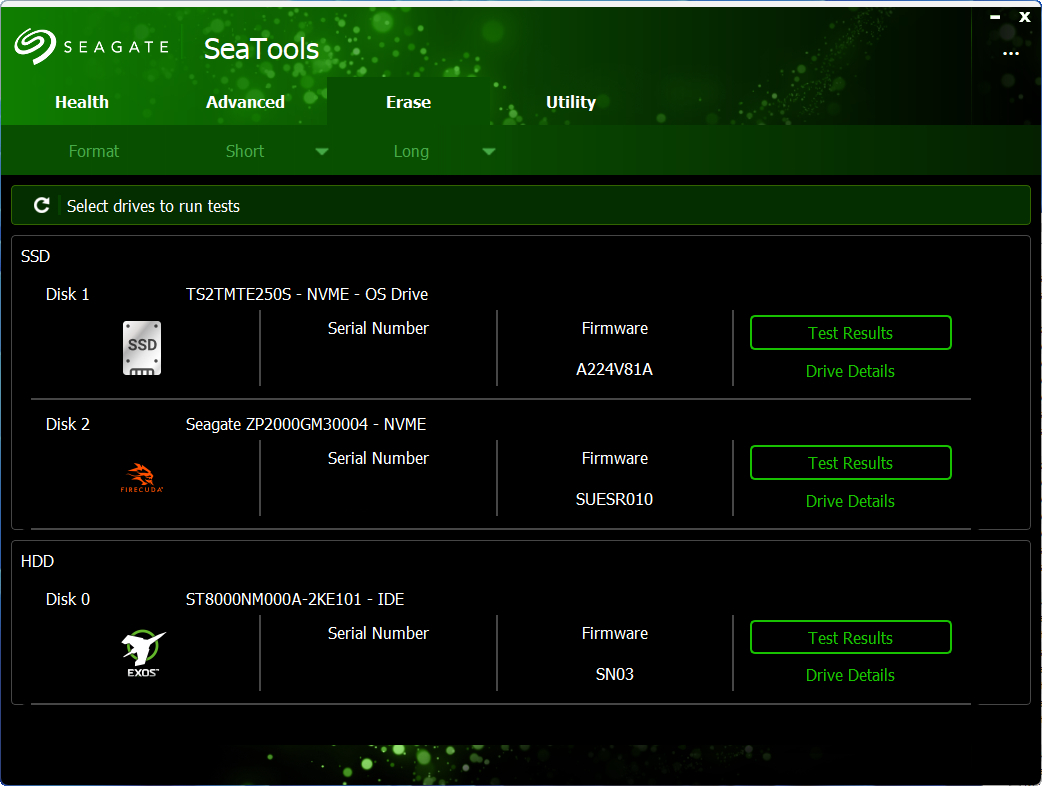This screenshot has width=1042, height=786.
Task: Switch to the Health tab
Action: [x=82, y=102]
